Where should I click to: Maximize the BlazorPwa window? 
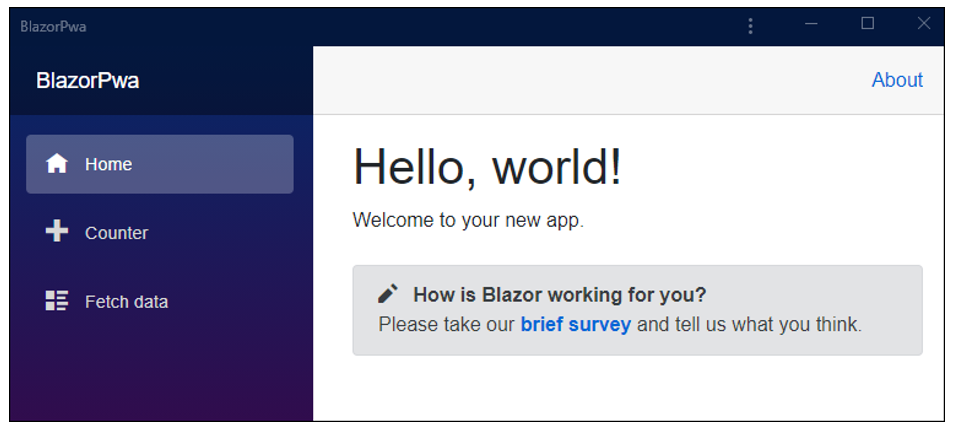point(868,24)
